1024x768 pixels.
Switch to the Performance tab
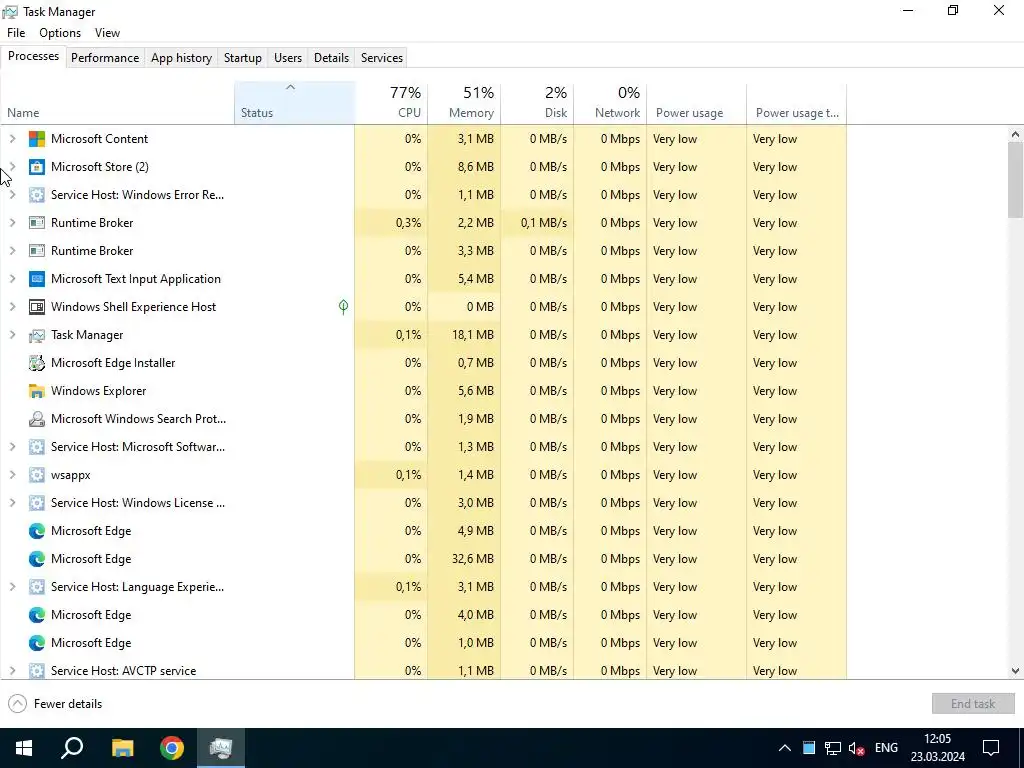[x=105, y=57]
